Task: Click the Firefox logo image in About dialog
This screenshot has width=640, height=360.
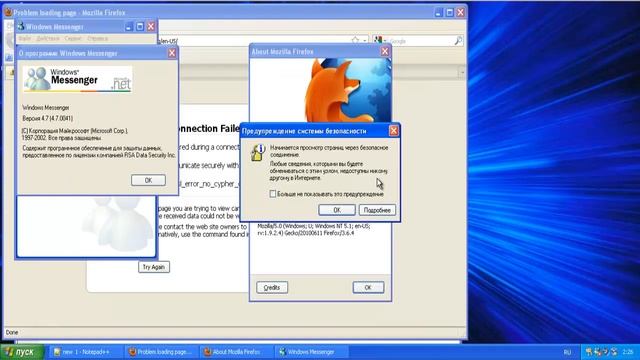Action: click(x=347, y=91)
